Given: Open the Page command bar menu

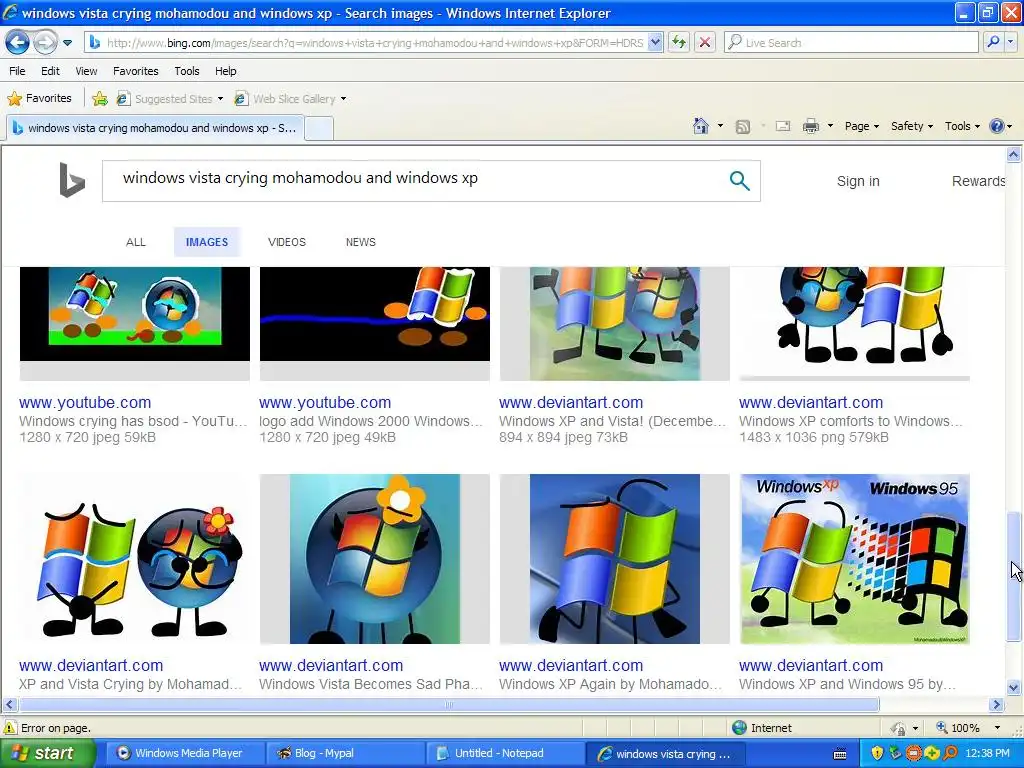Looking at the screenshot, I should click(862, 126).
